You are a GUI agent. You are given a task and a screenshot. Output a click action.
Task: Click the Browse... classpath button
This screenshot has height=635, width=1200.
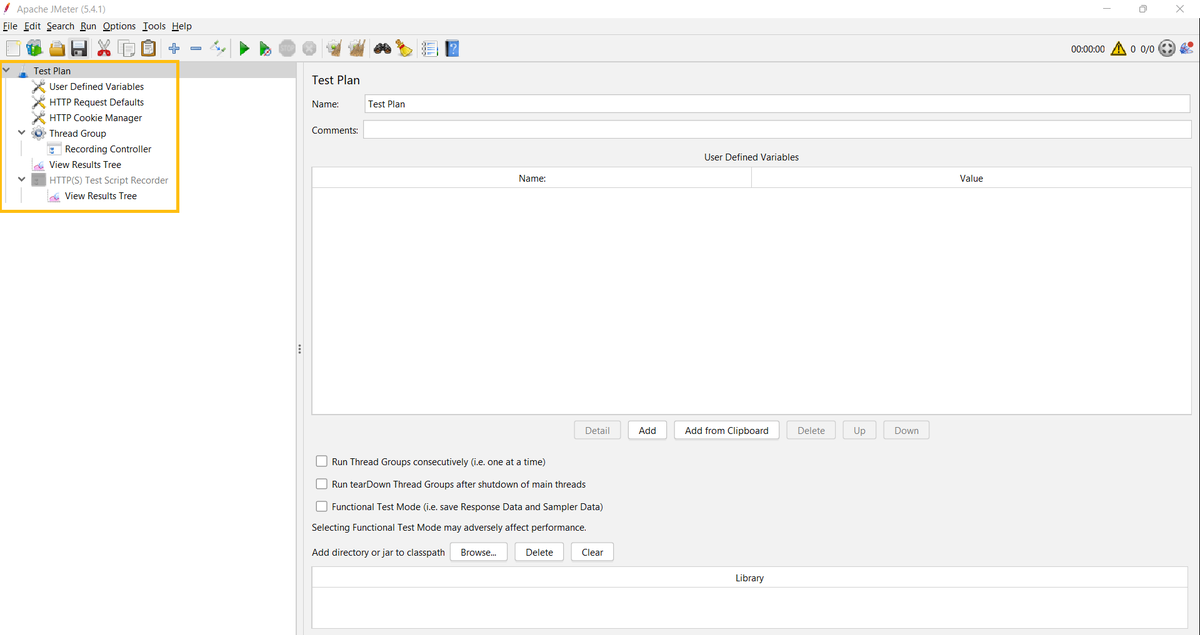479,552
